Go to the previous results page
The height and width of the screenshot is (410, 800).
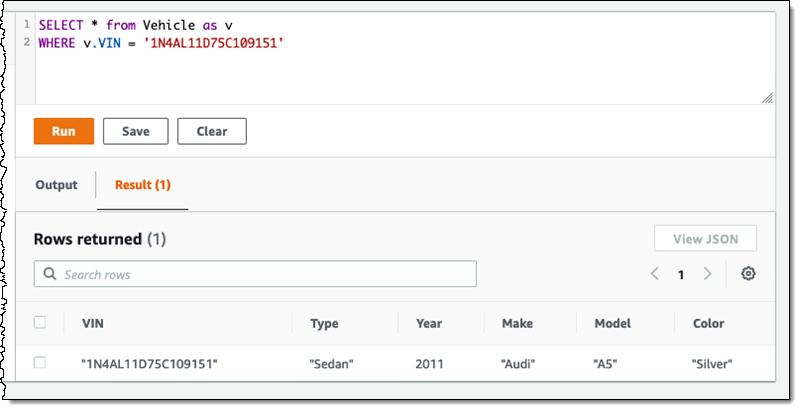[x=655, y=274]
